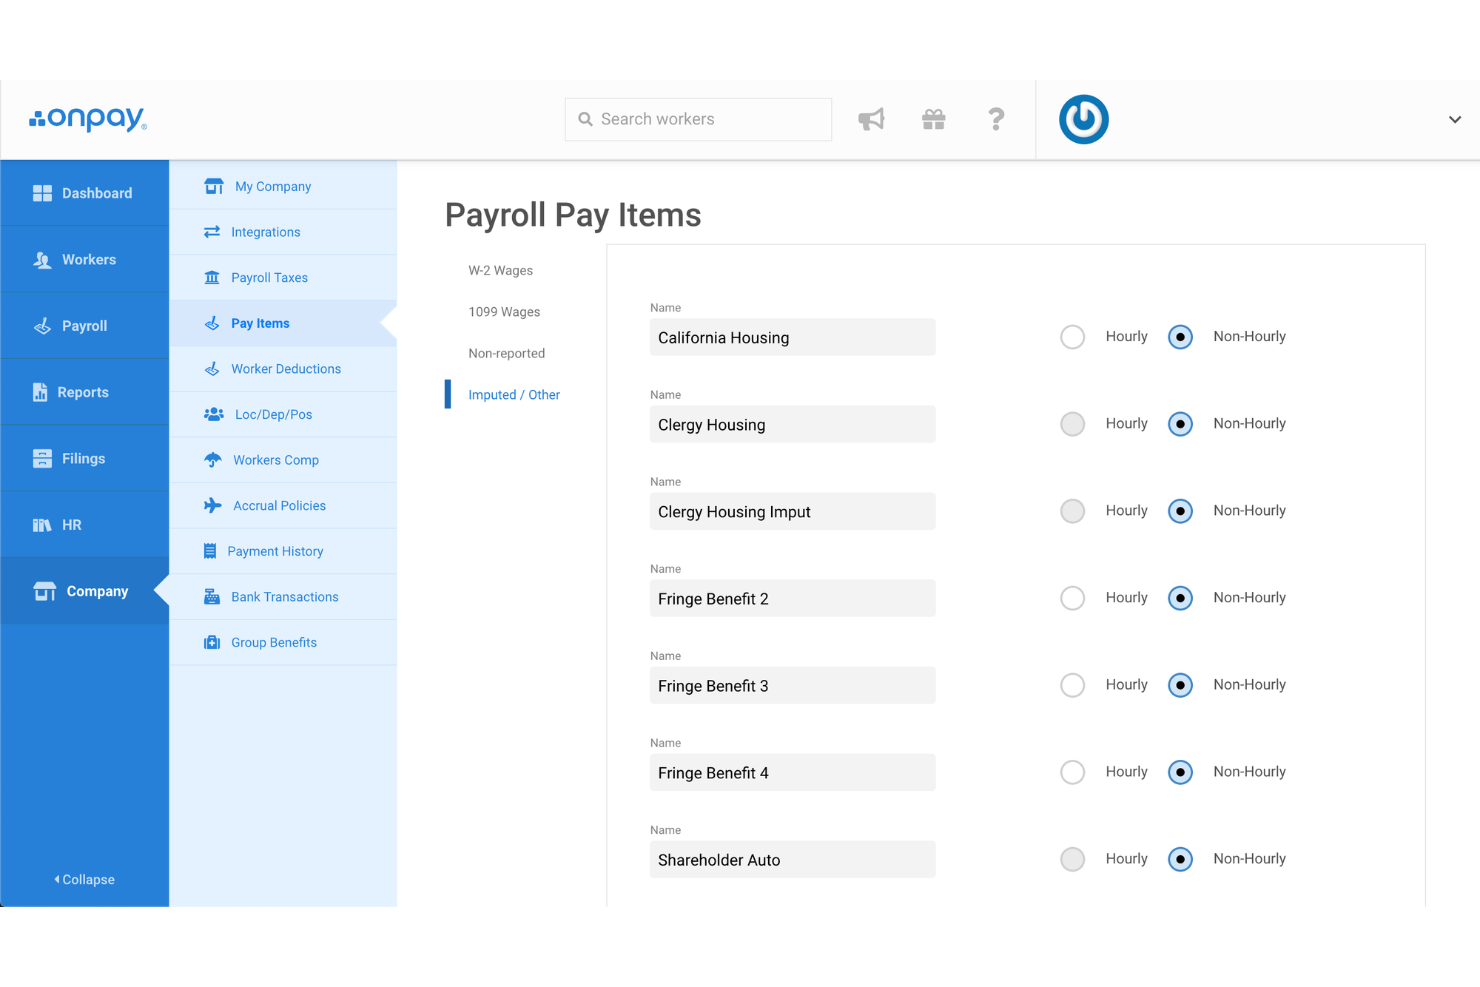Click the Pay Items hand icon
The height and width of the screenshot is (987, 1480).
212,323
